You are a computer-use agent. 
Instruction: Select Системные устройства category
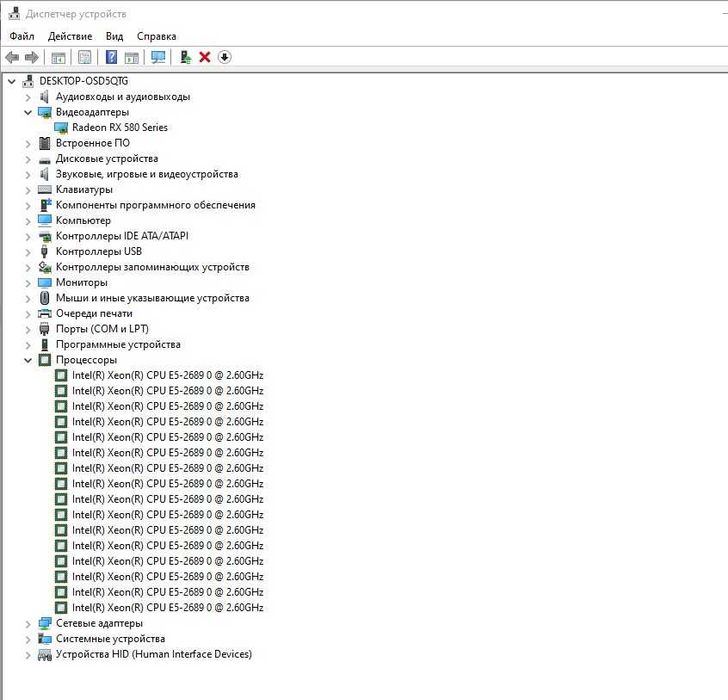(110, 639)
